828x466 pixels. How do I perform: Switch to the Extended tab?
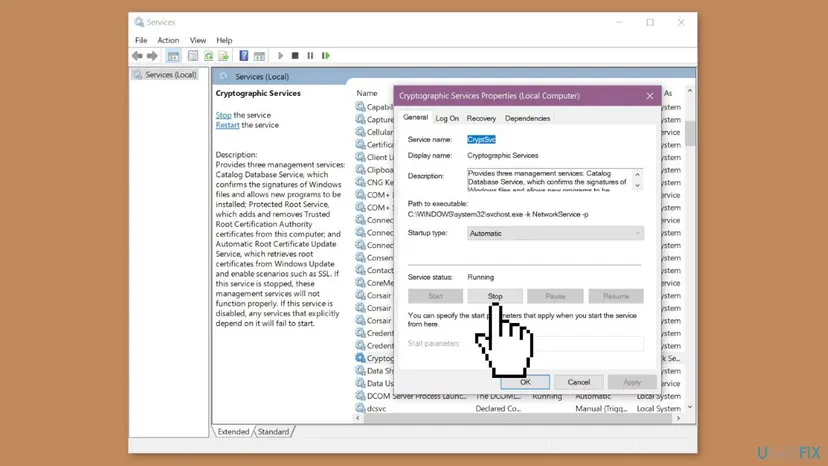coord(233,432)
